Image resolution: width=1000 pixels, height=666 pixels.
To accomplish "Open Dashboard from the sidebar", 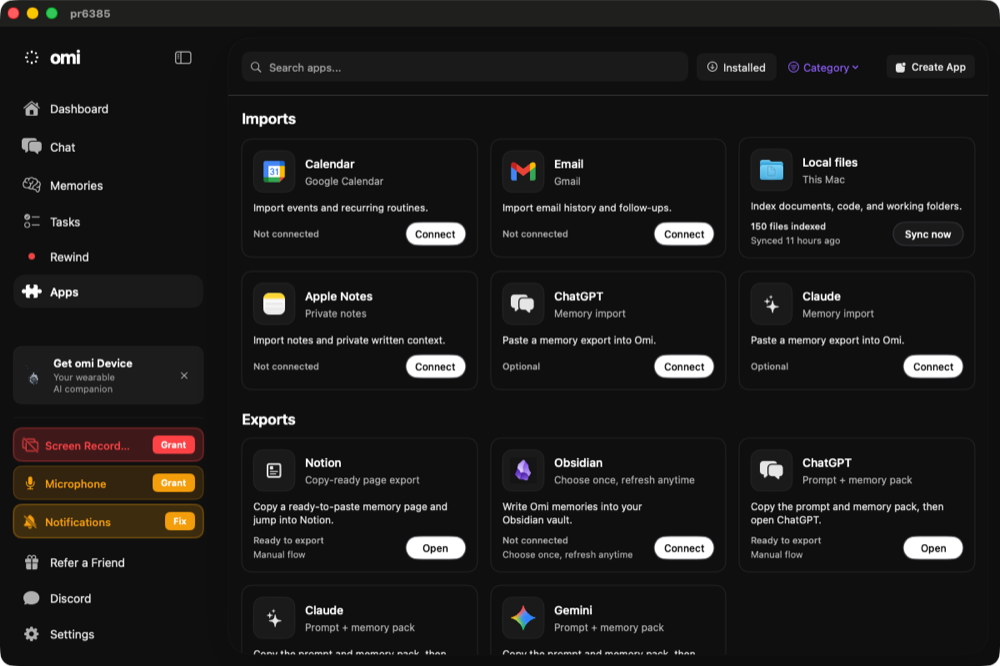I will coord(108,109).
